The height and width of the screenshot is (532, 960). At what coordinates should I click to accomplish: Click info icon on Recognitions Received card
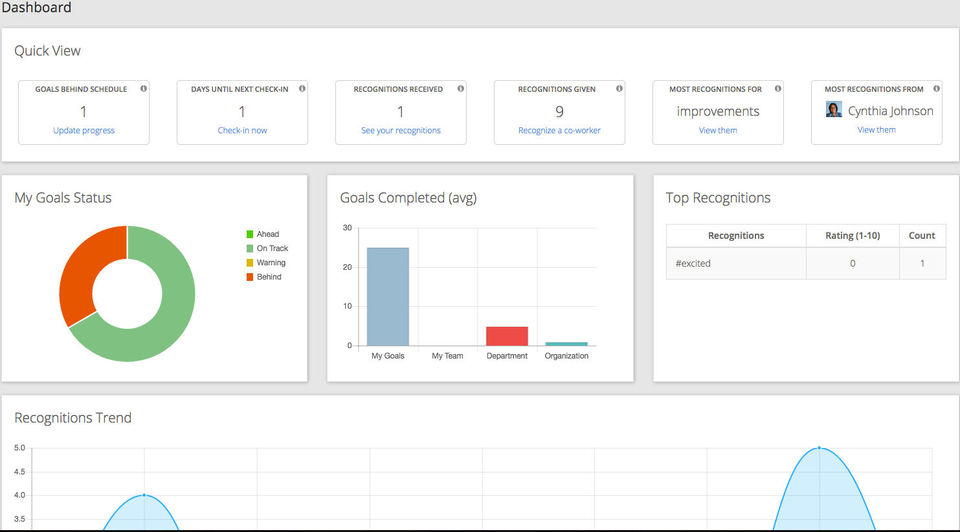pyautogui.click(x=460, y=89)
